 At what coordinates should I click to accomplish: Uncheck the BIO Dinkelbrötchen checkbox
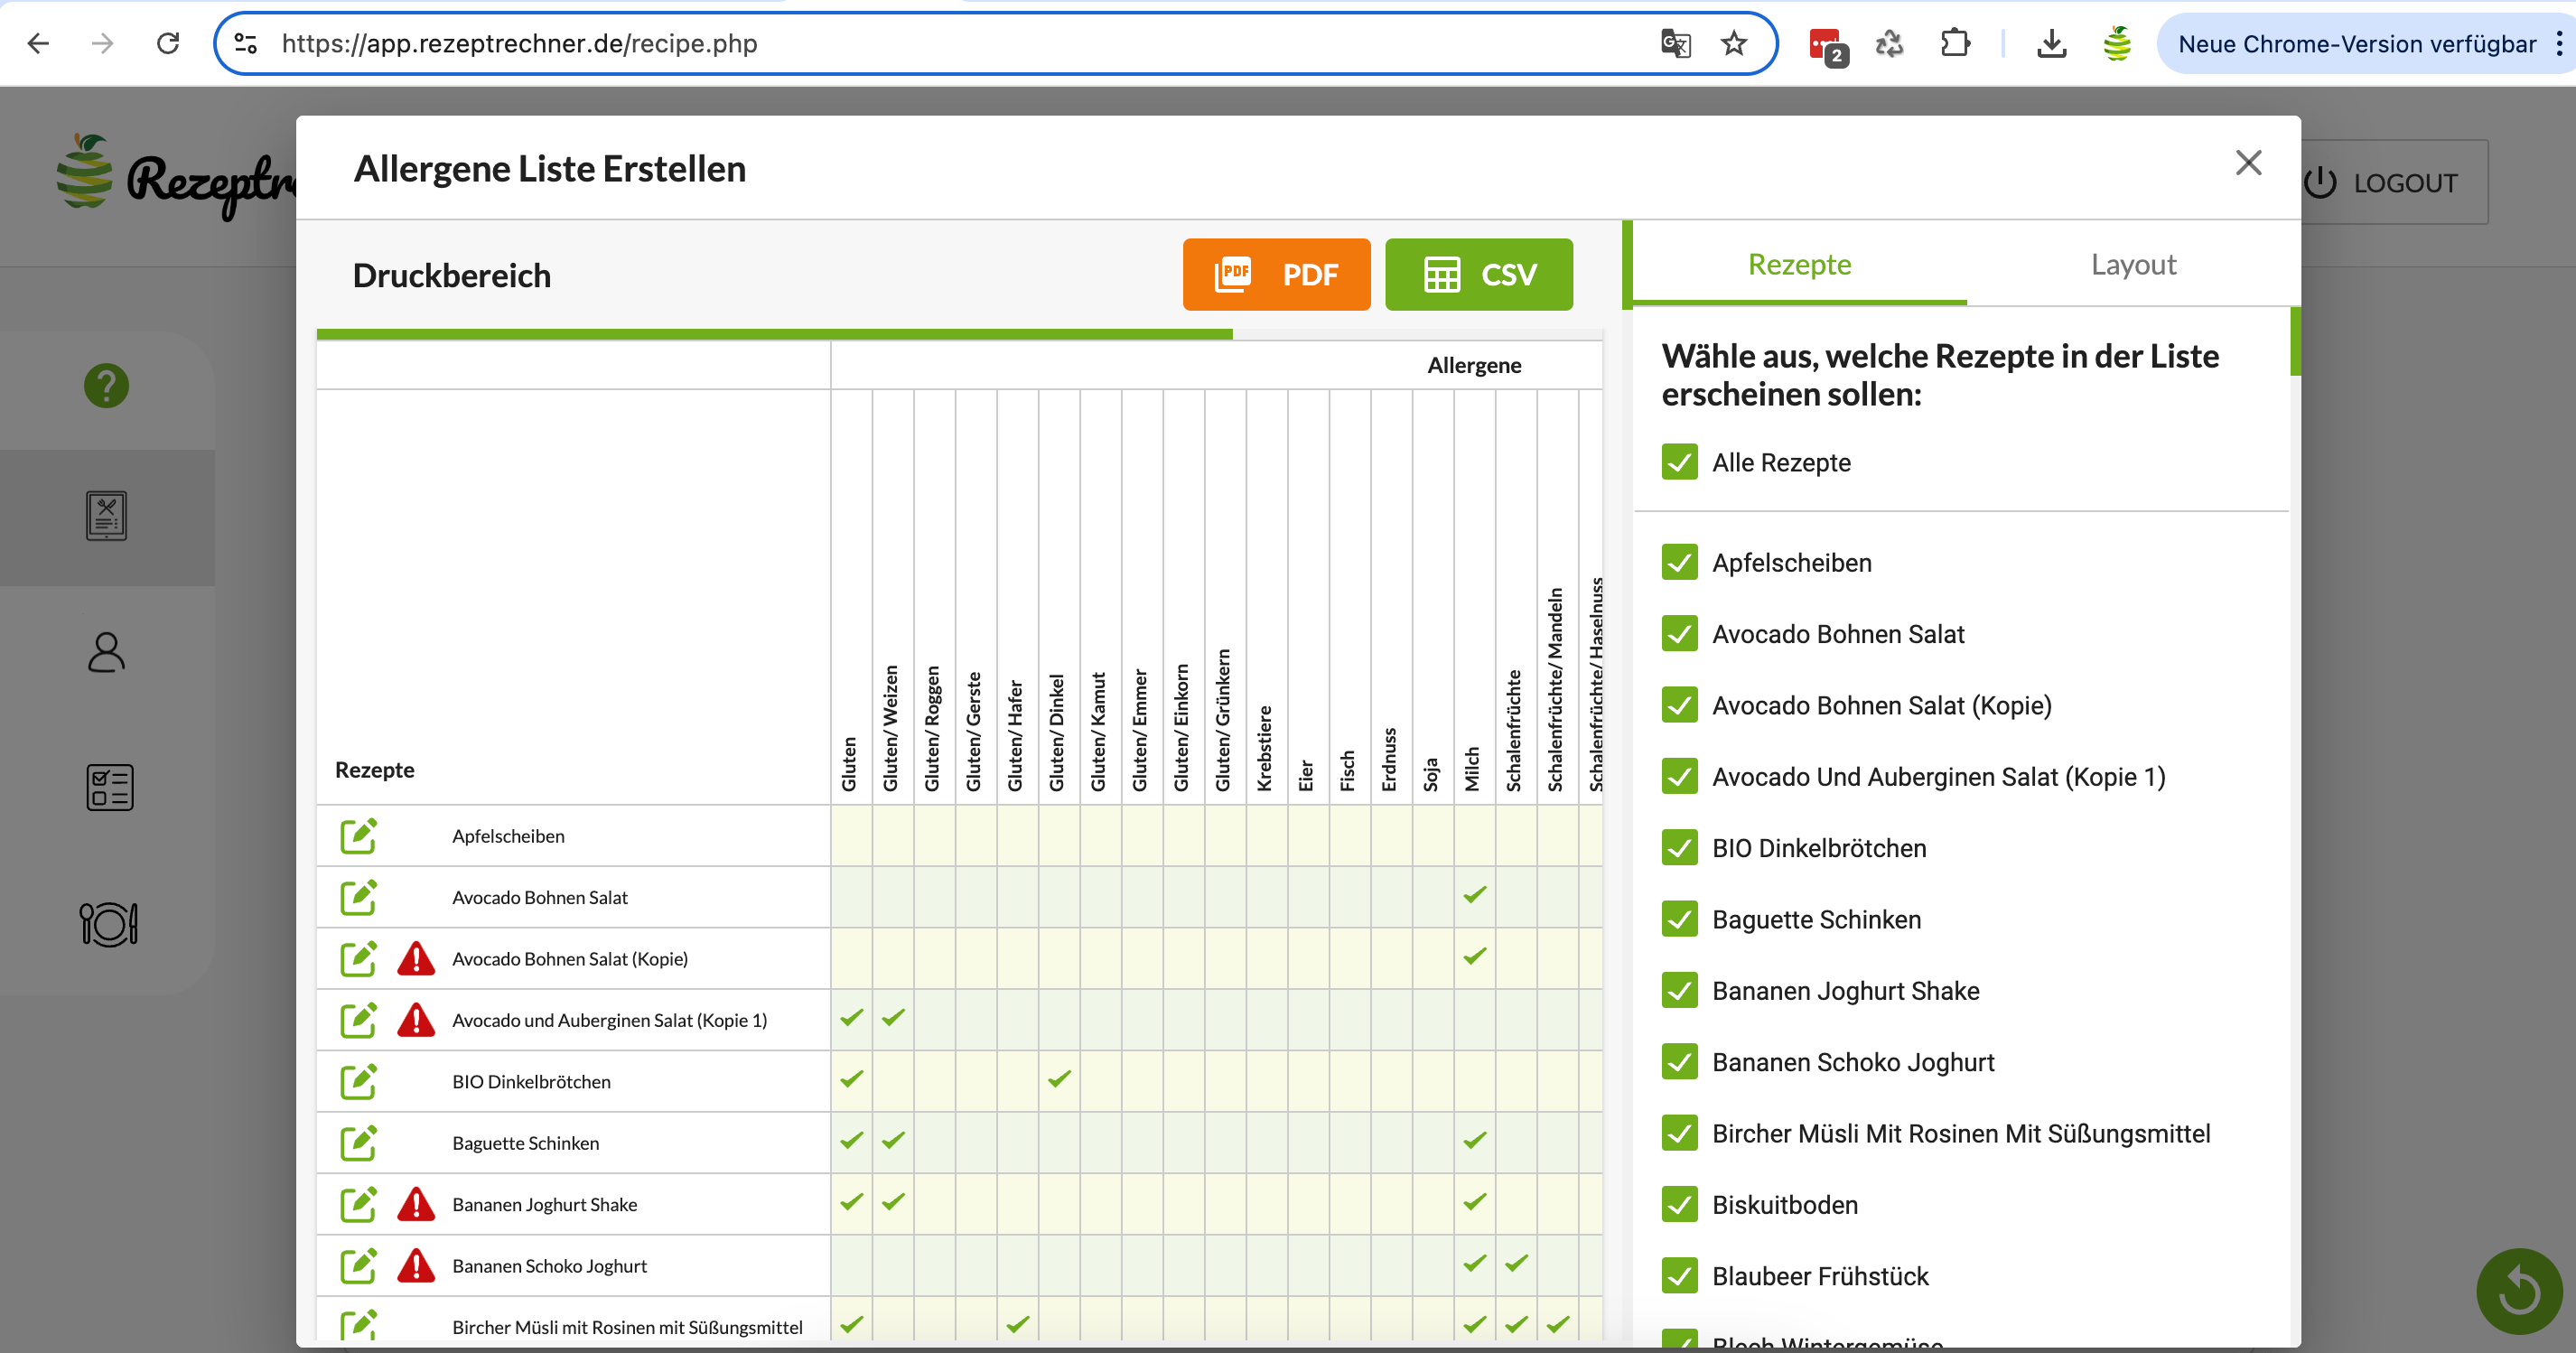coord(1679,848)
